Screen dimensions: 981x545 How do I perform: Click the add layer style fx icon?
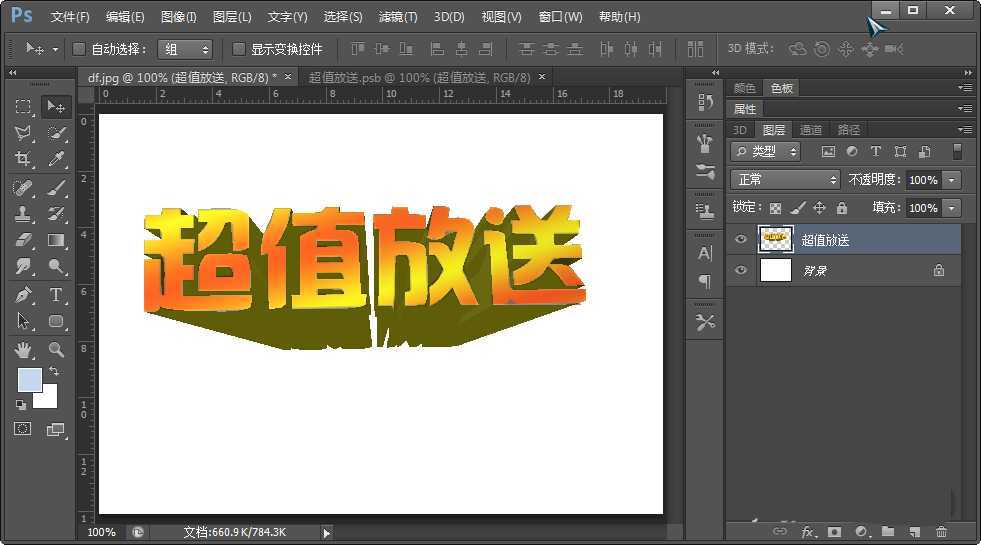coord(808,532)
